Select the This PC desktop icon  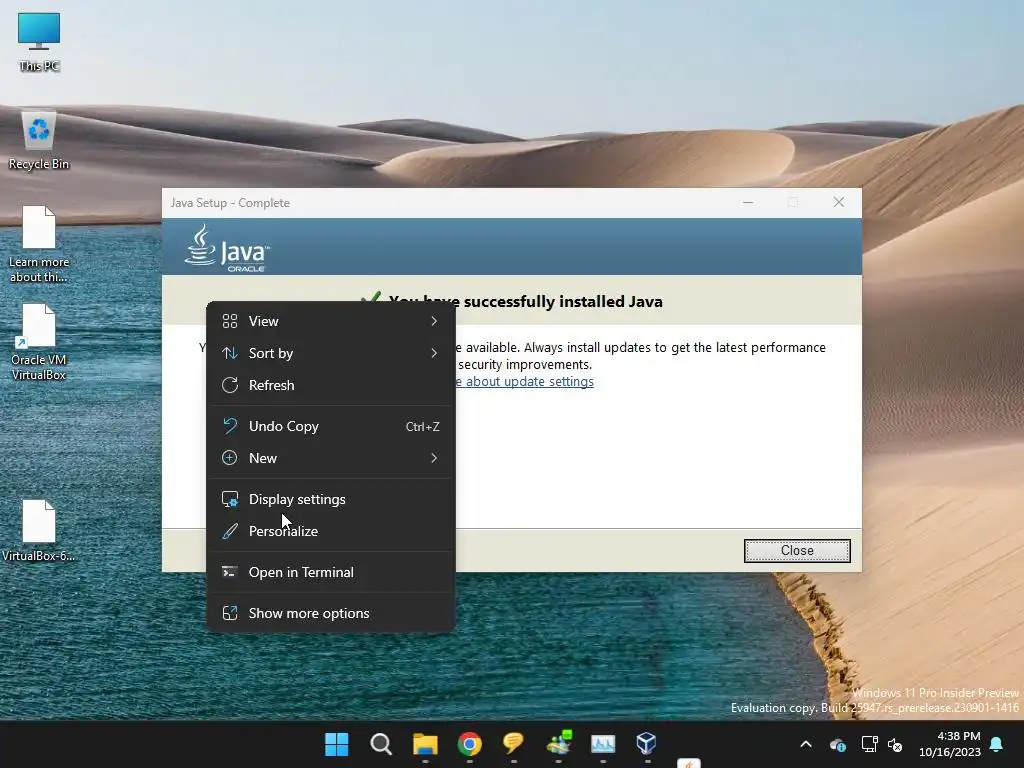click(39, 42)
